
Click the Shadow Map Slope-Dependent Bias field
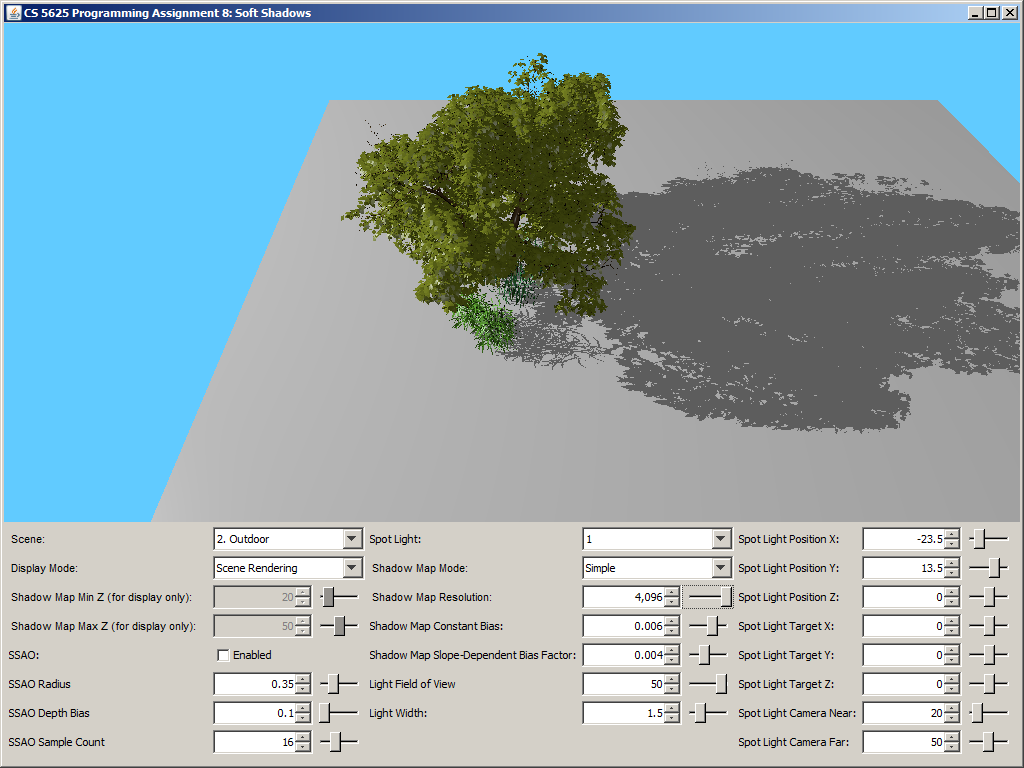pyautogui.click(x=623, y=655)
